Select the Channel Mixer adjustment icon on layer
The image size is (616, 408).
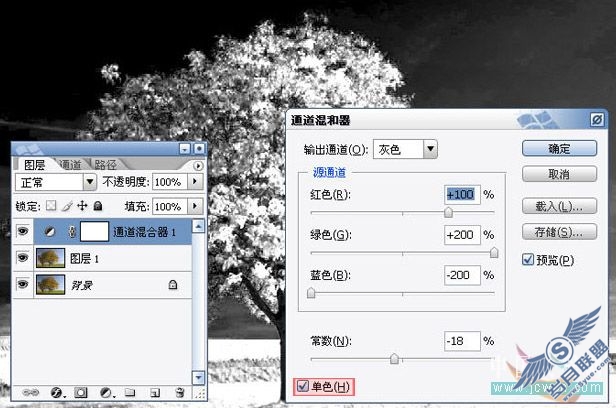click(x=50, y=232)
